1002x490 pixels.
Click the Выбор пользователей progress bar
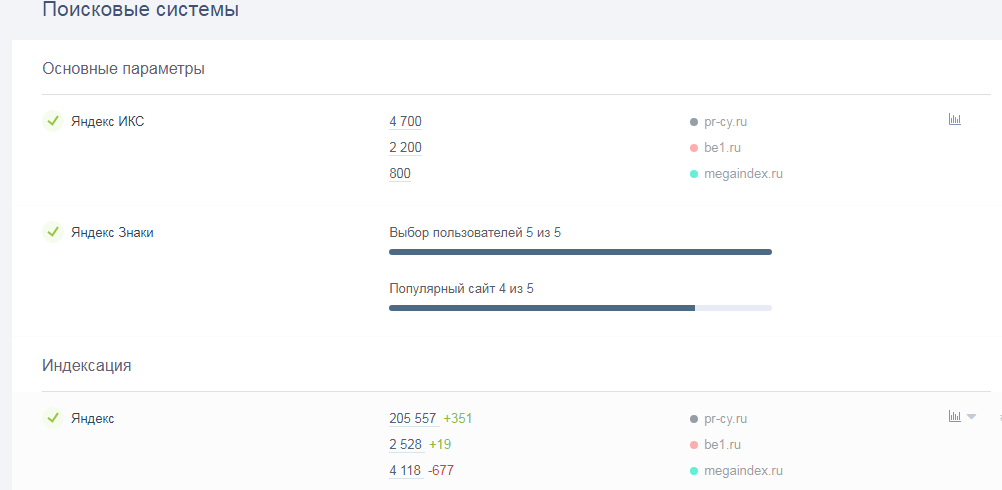[x=580, y=252]
